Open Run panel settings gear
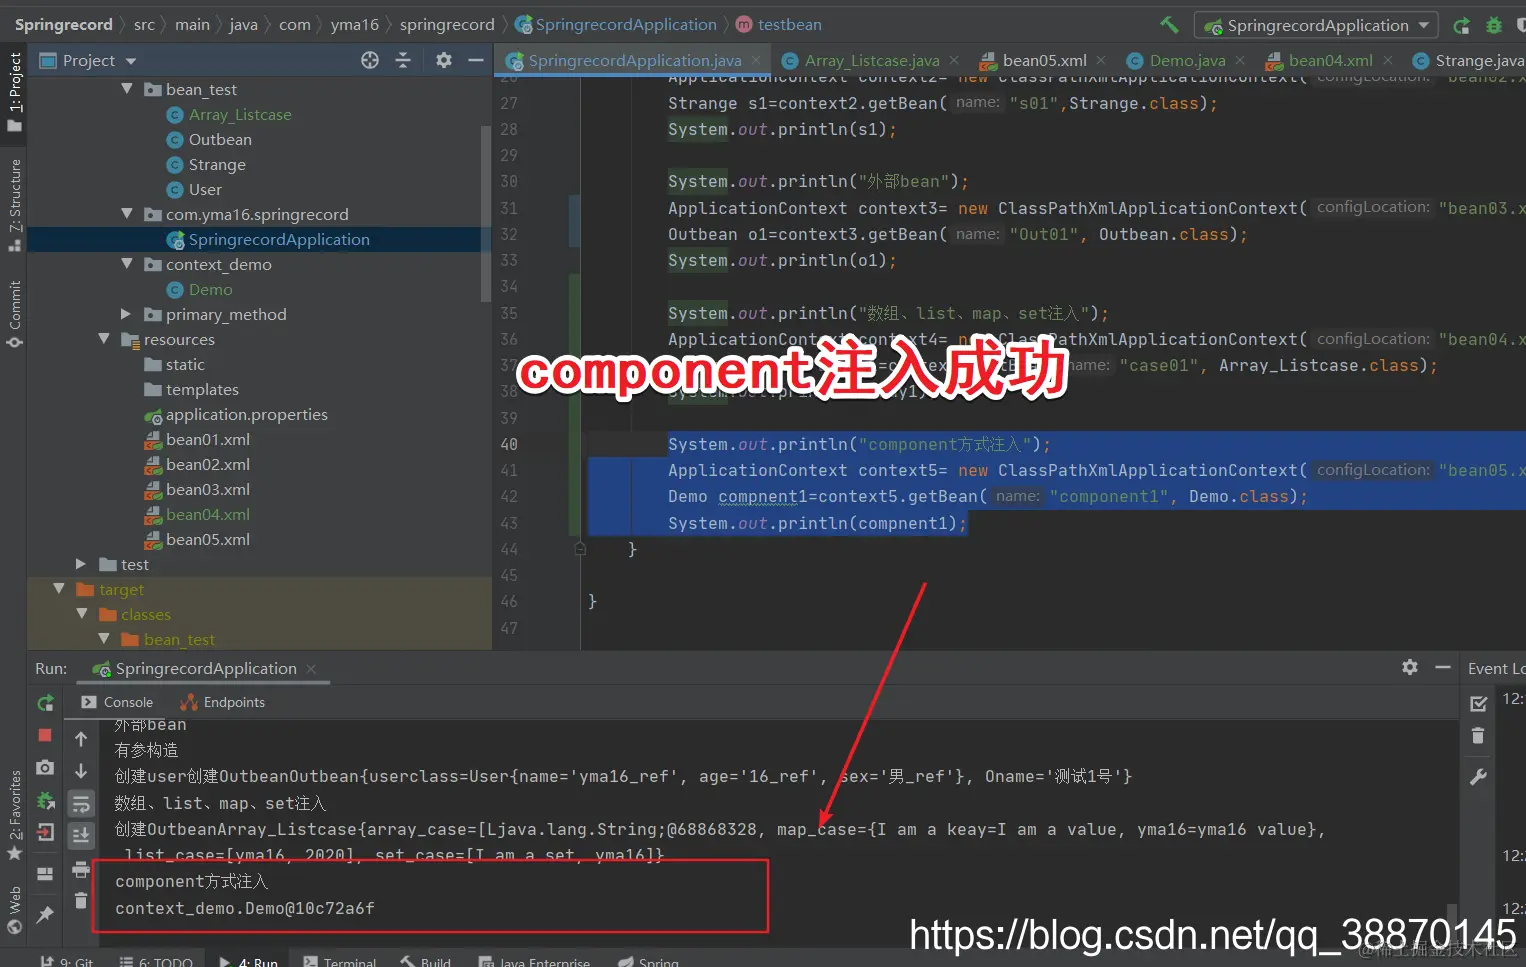The image size is (1526, 967). [1410, 667]
